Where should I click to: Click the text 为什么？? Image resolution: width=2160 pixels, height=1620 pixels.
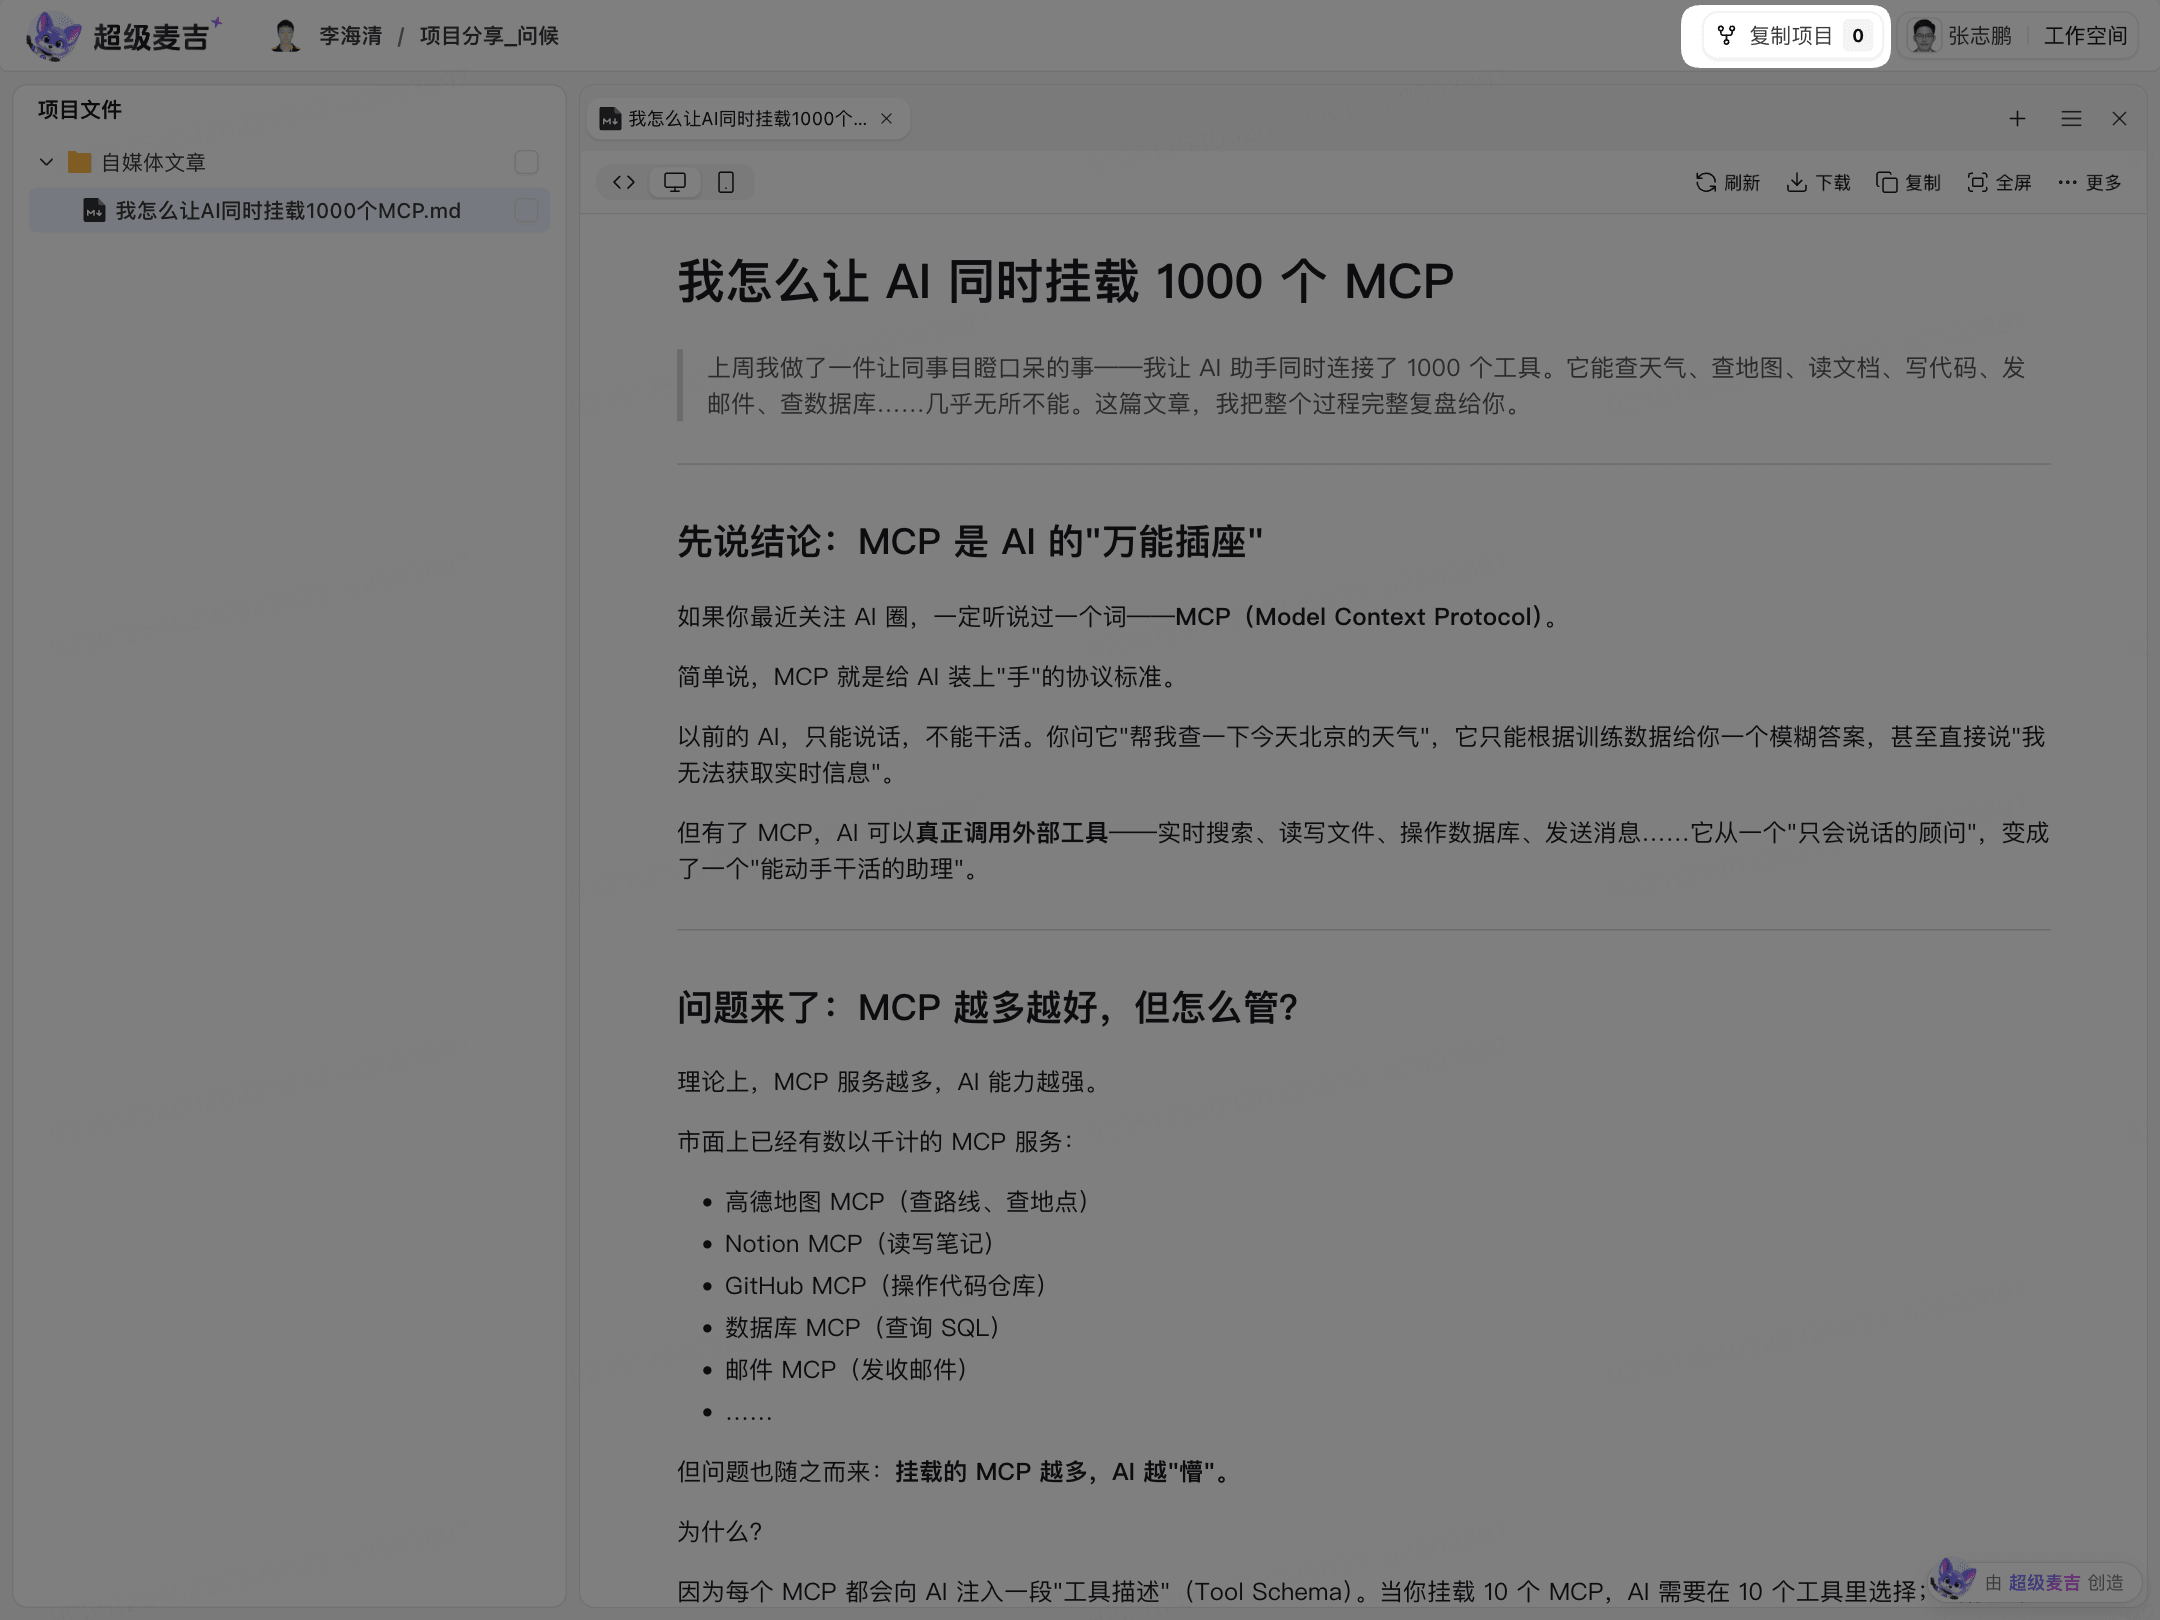tap(720, 1531)
